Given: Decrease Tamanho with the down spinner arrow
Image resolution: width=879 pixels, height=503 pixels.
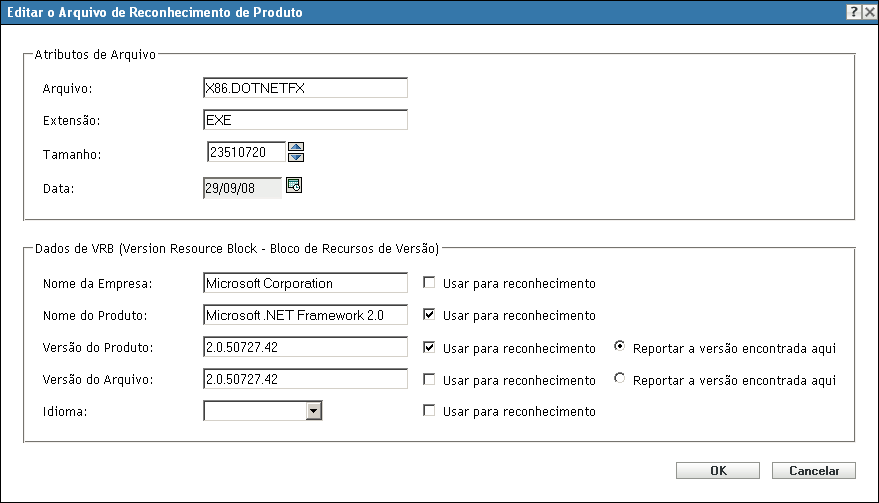Looking at the screenshot, I should point(295,158).
